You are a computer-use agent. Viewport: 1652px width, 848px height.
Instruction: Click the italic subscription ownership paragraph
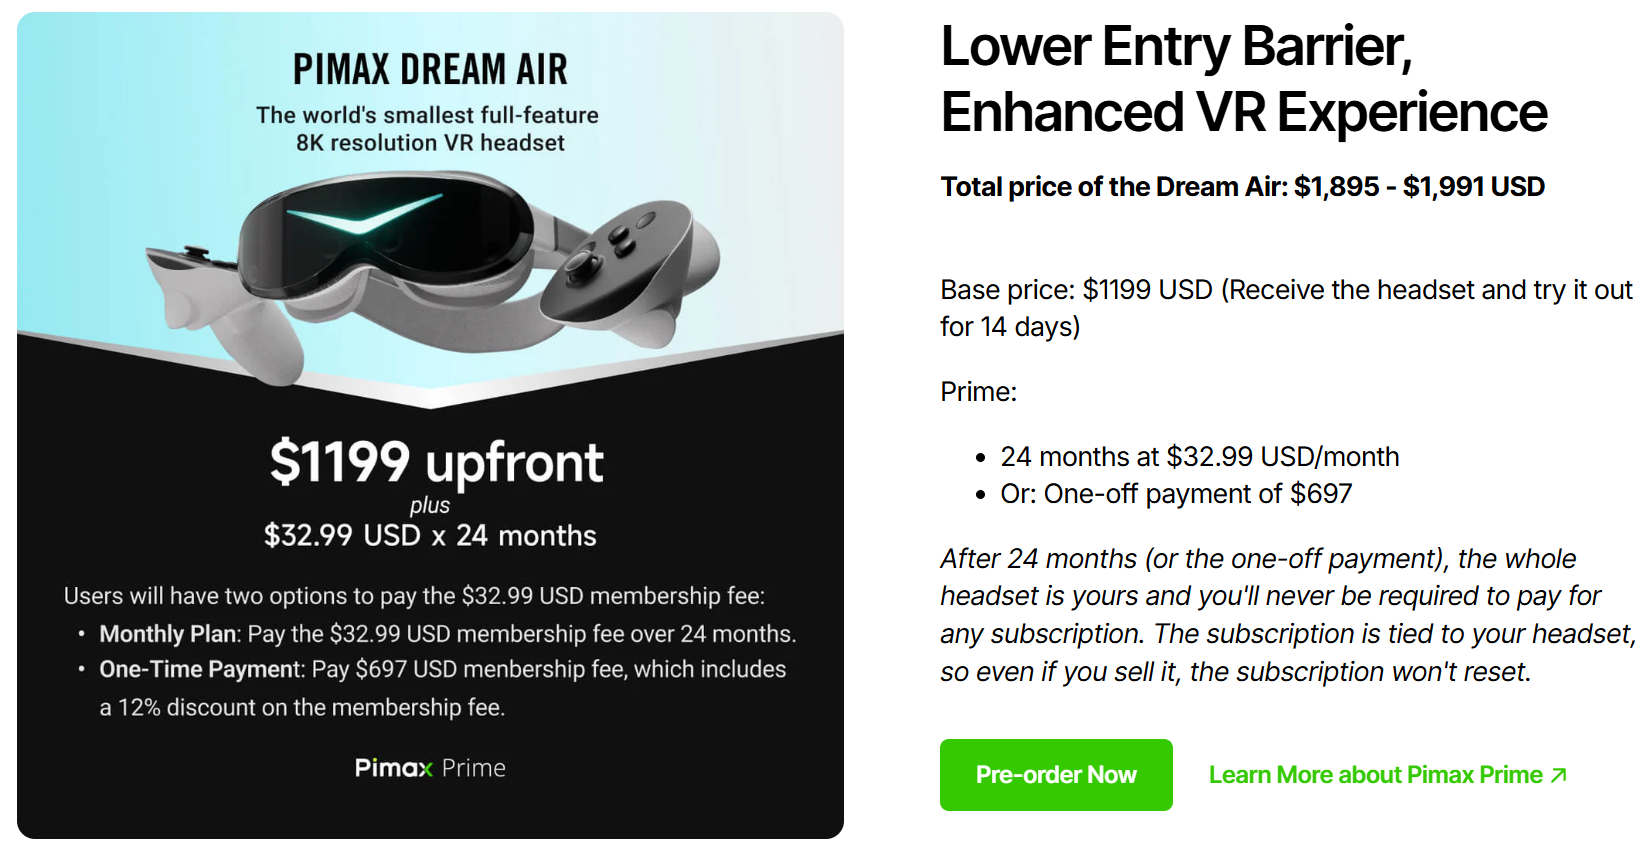pyautogui.click(x=1288, y=615)
